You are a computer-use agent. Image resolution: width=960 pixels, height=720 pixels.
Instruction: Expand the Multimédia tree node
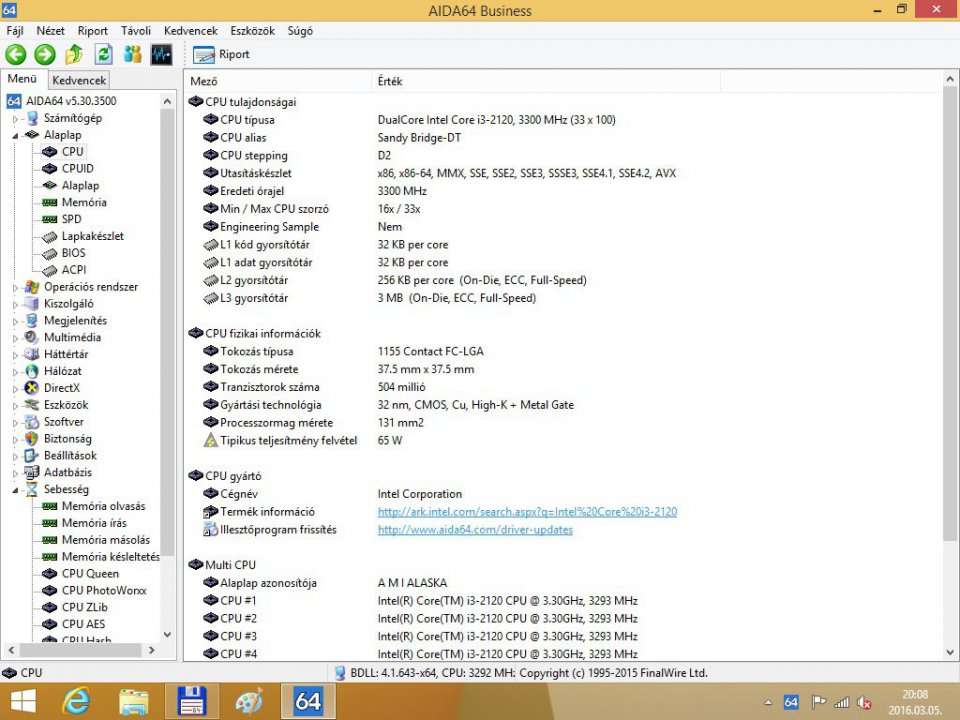(15, 338)
